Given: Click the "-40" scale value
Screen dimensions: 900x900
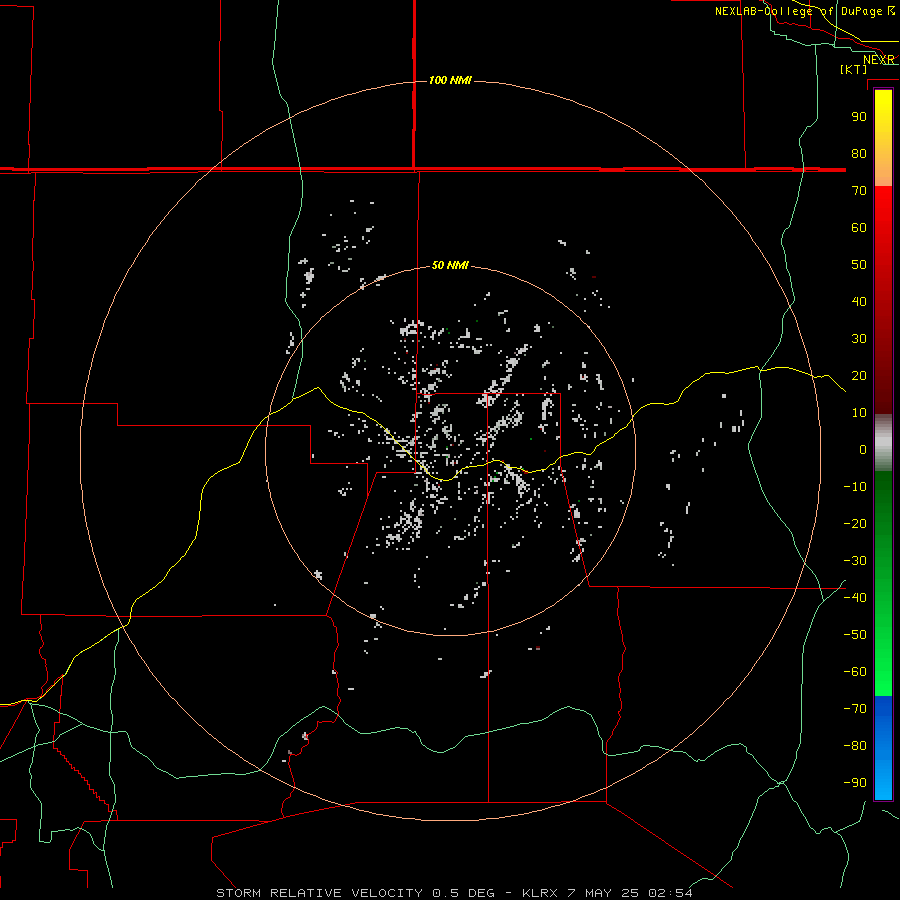Looking at the screenshot, I should (855, 598).
